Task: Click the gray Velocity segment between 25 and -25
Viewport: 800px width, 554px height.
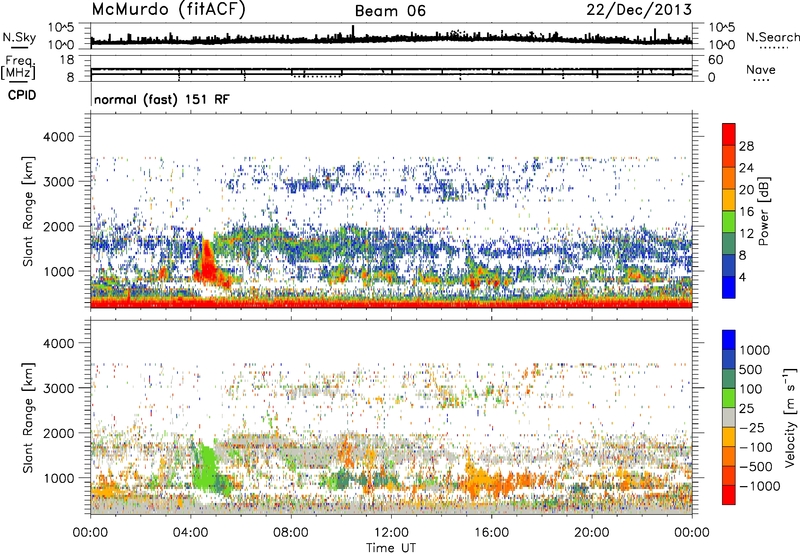Action: pyautogui.click(x=729, y=417)
